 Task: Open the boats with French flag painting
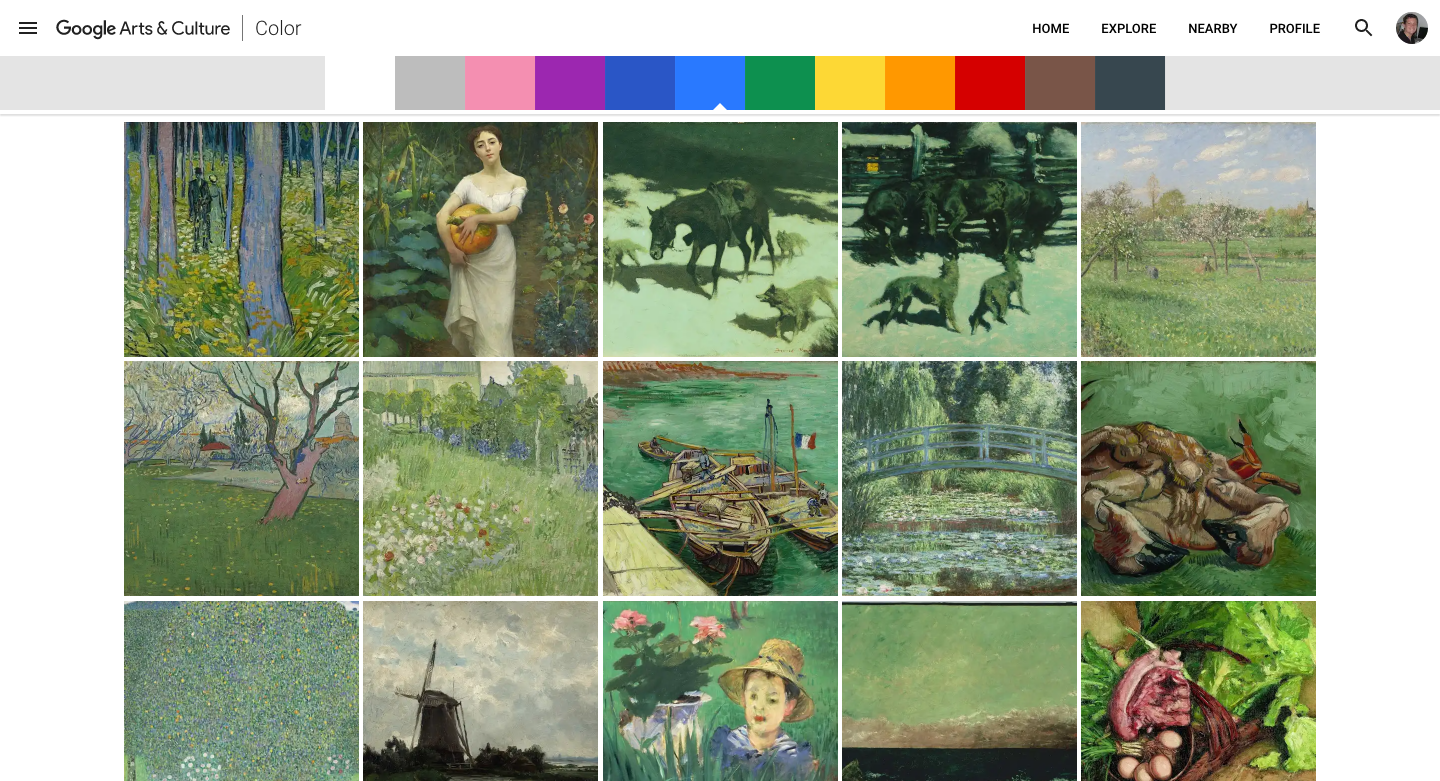click(x=720, y=478)
